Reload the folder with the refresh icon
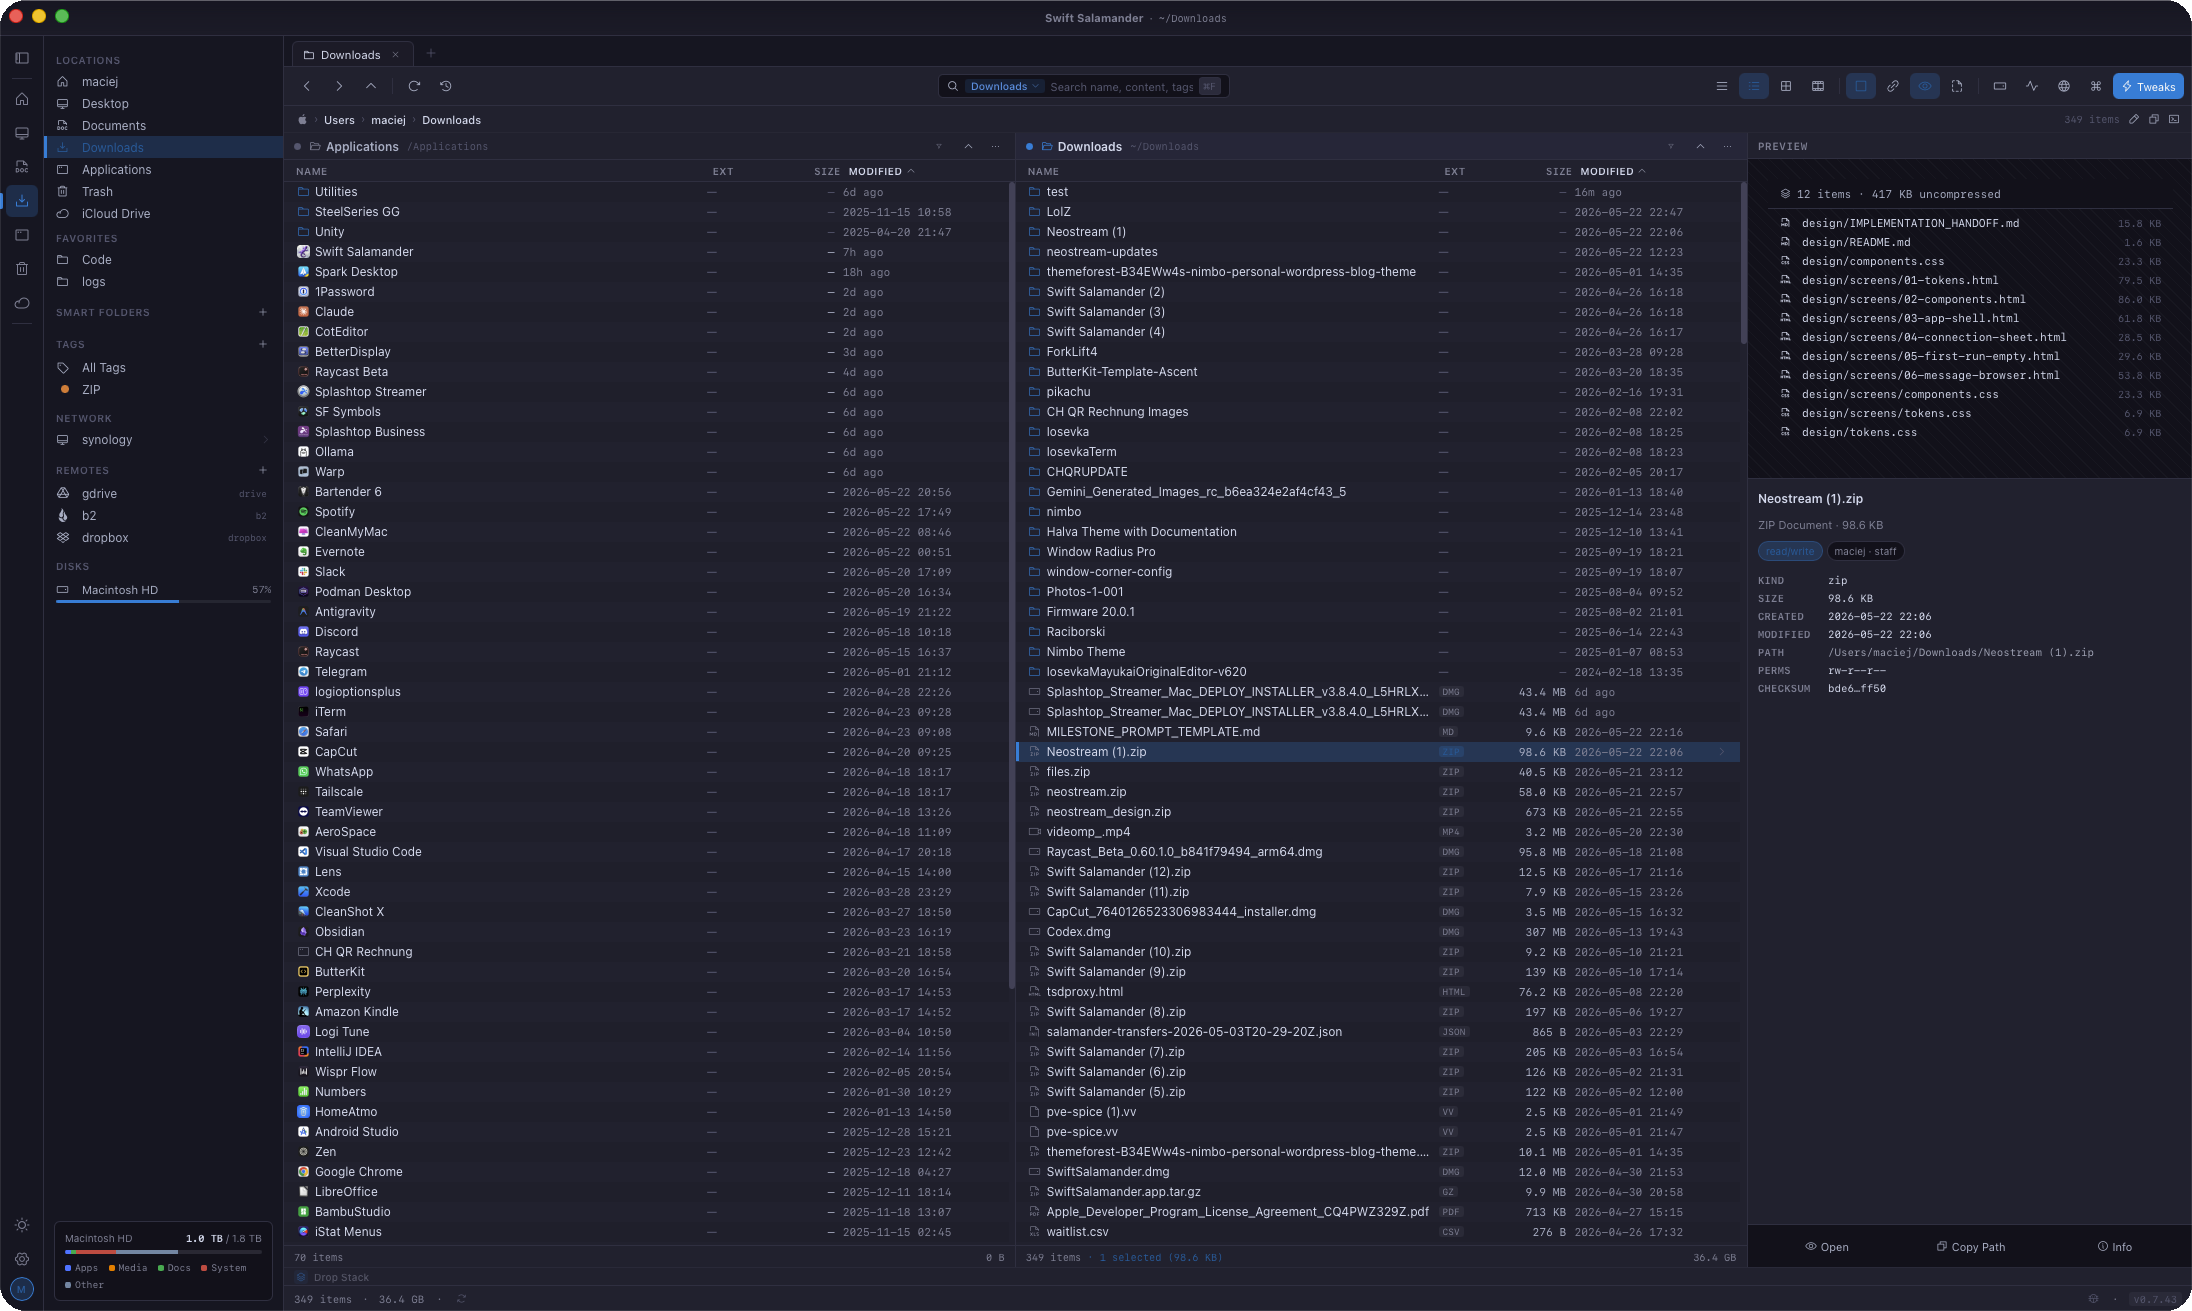This screenshot has width=2192, height=1311. [x=414, y=86]
